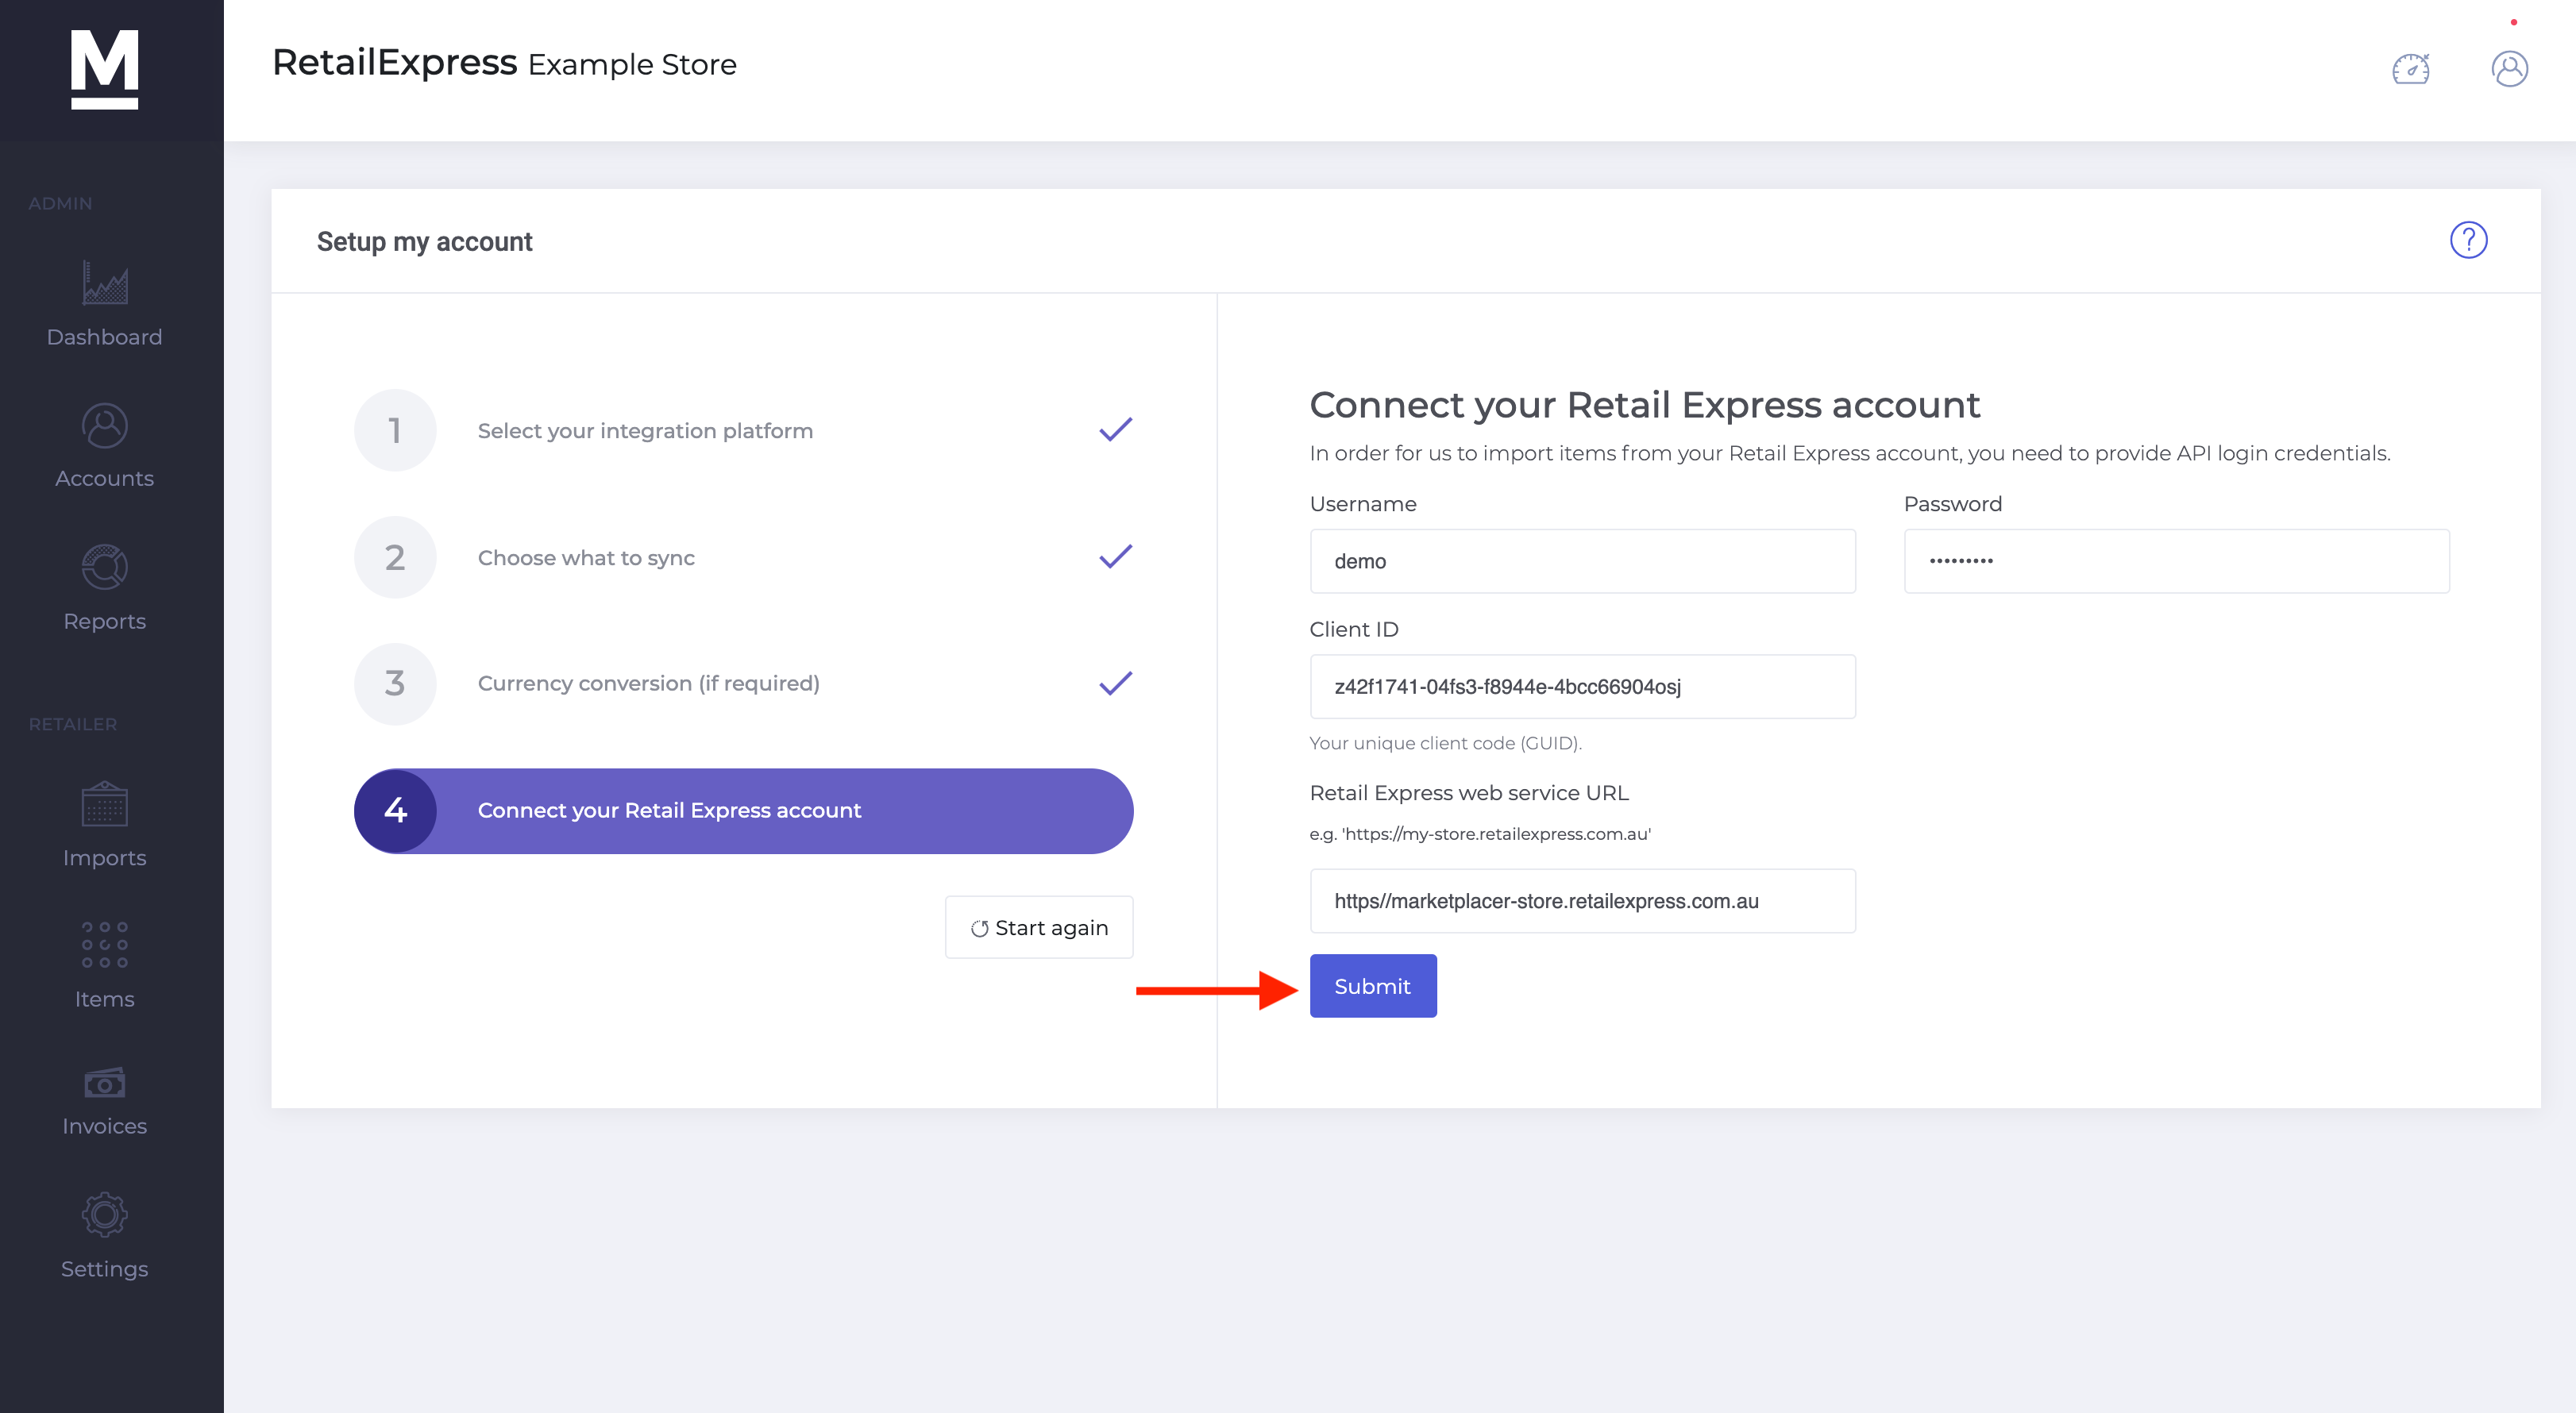The image size is (2576, 1413).
Task: Click the Marketplacer M logo
Action: click(x=104, y=69)
